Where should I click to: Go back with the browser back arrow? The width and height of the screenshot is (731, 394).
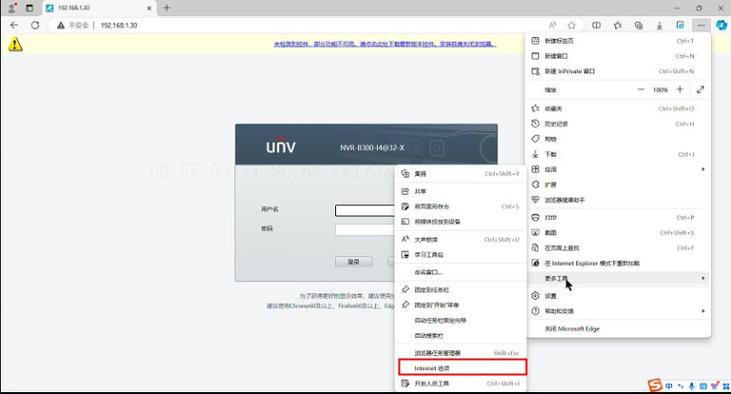tap(14, 25)
